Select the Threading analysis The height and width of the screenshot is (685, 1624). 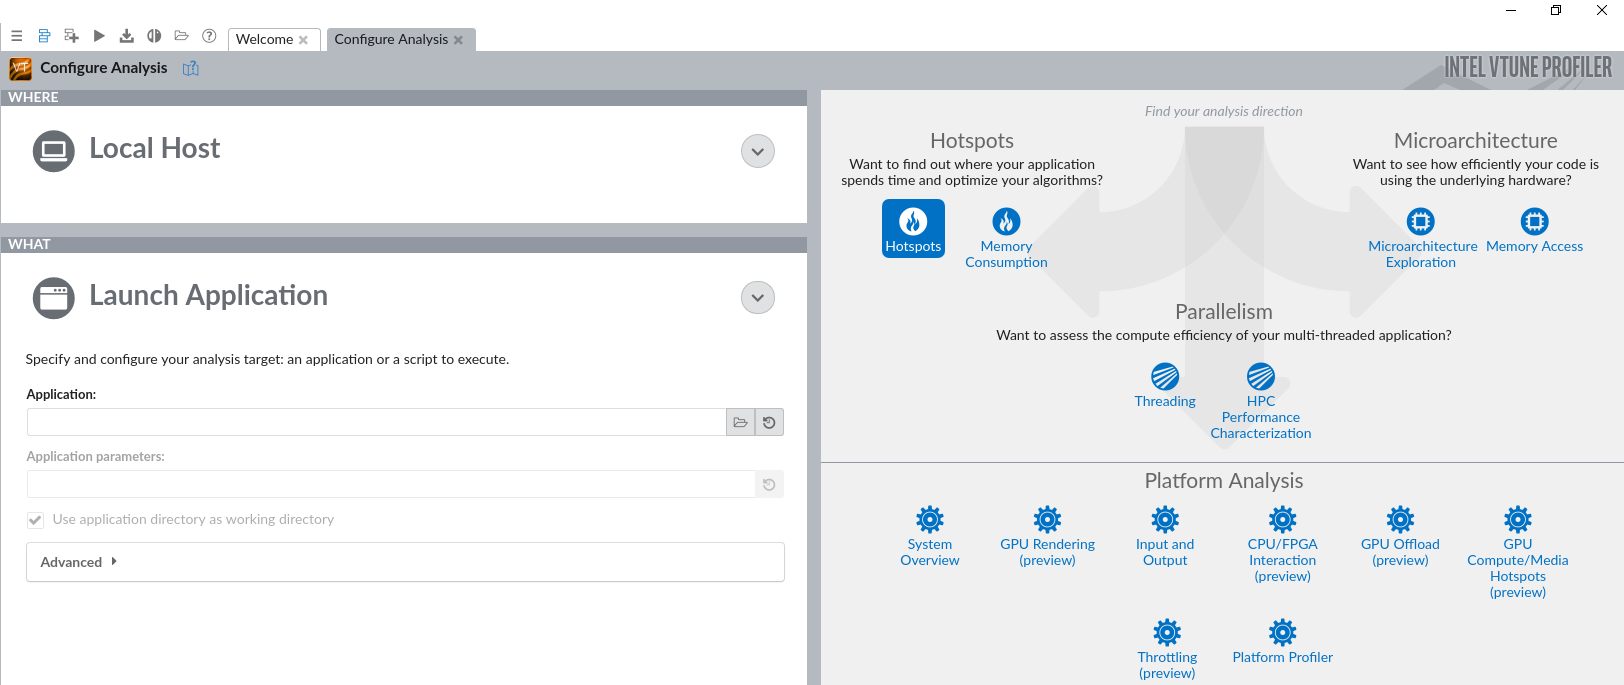click(1165, 386)
